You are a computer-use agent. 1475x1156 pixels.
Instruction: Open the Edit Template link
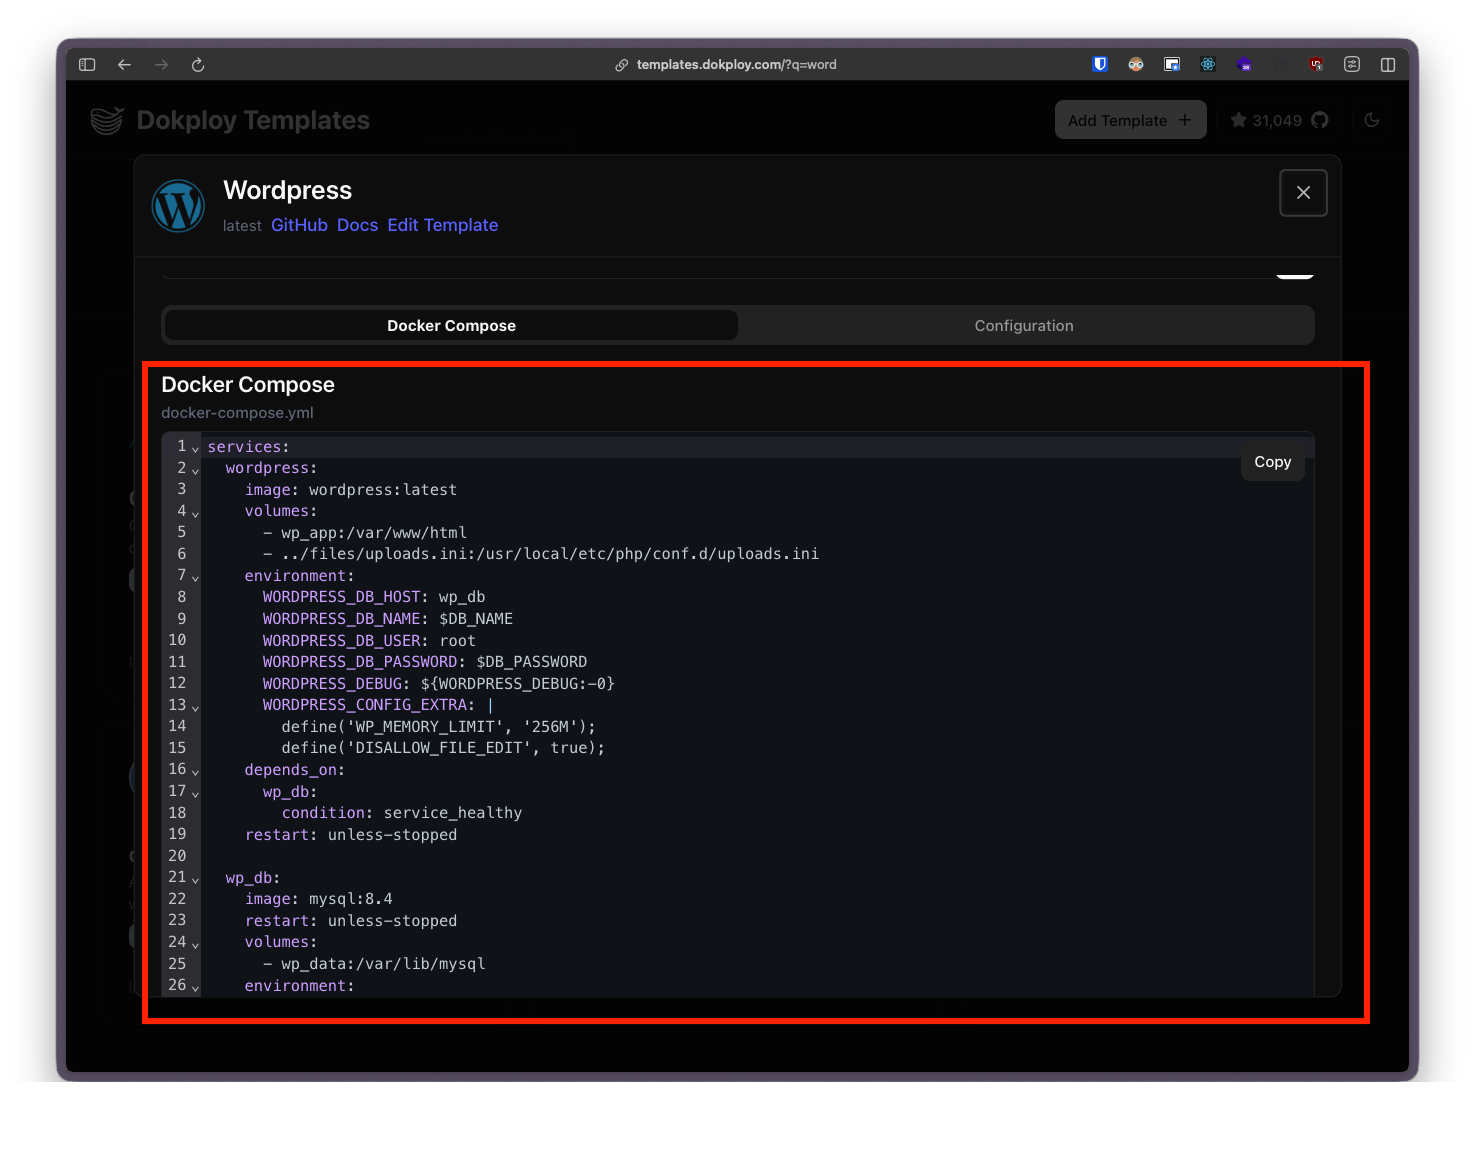(442, 225)
